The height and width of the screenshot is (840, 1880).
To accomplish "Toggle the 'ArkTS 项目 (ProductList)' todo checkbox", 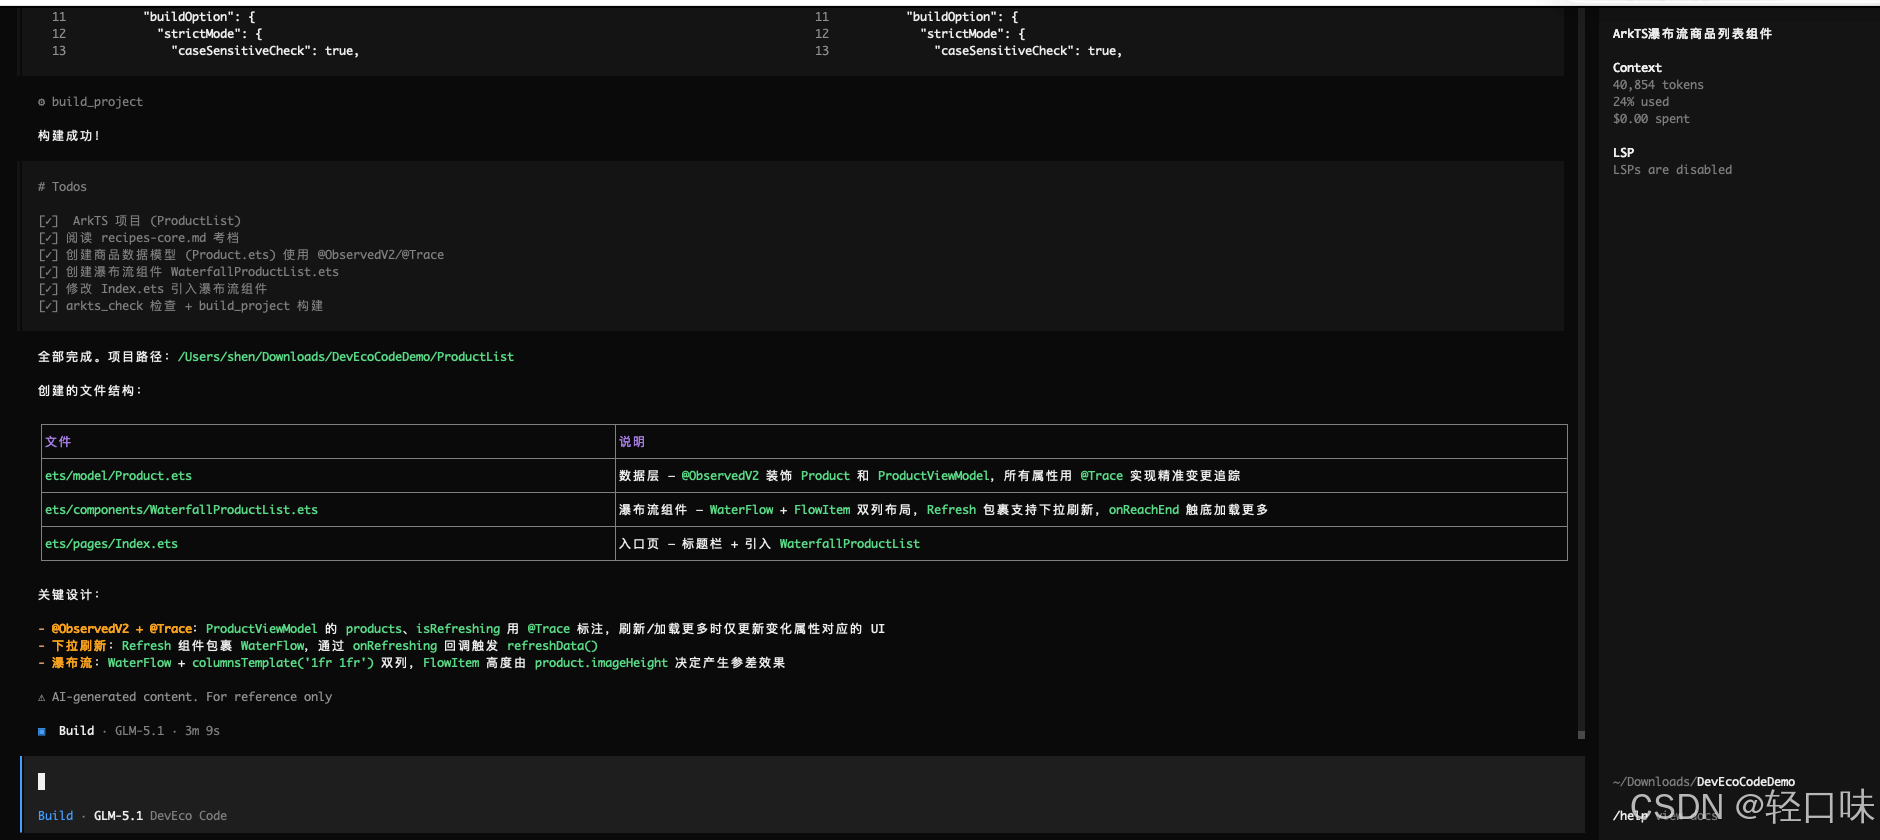I will [x=48, y=221].
